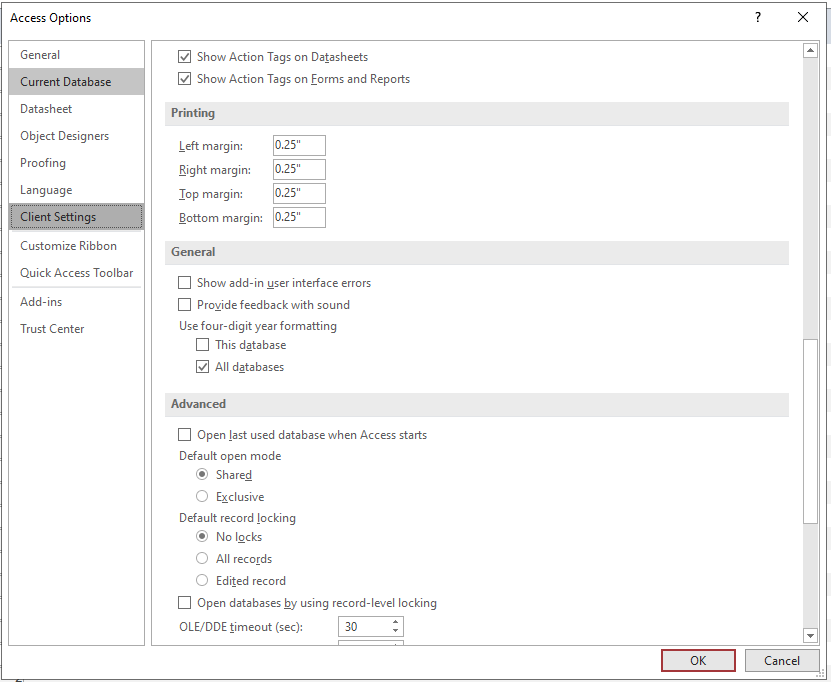Close the Access Options dialog

803,17
